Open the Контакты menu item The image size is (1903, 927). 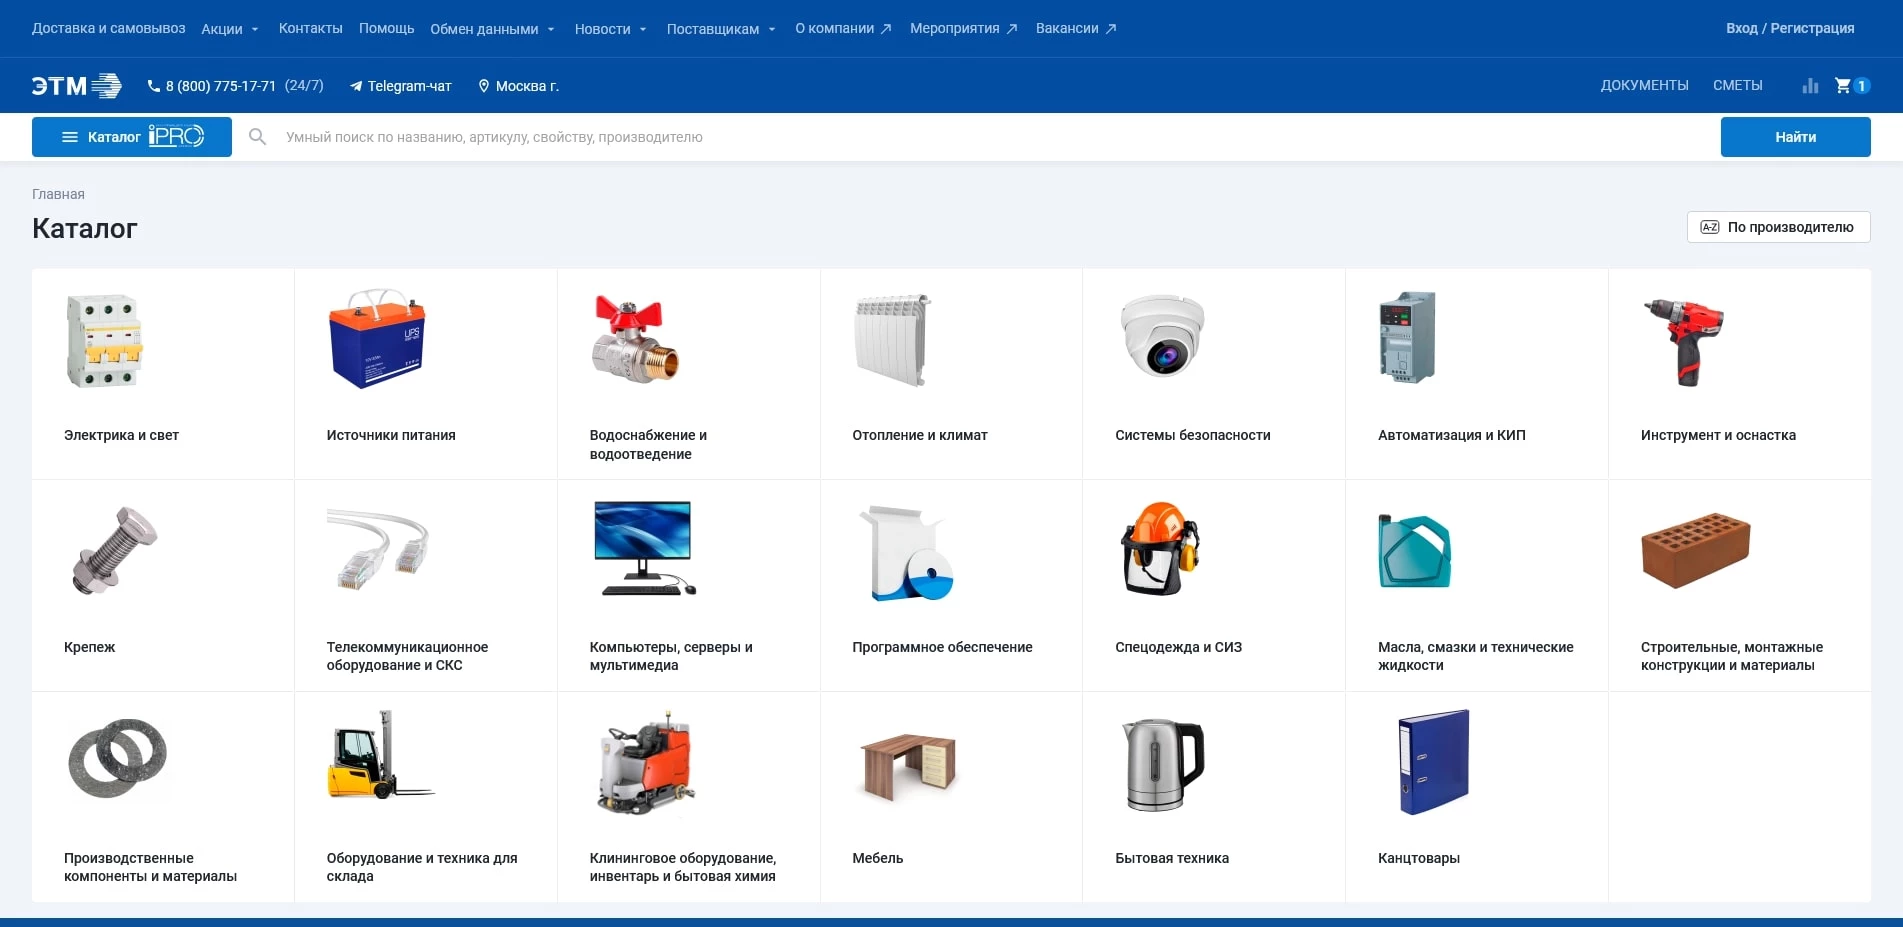pos(310,28)
